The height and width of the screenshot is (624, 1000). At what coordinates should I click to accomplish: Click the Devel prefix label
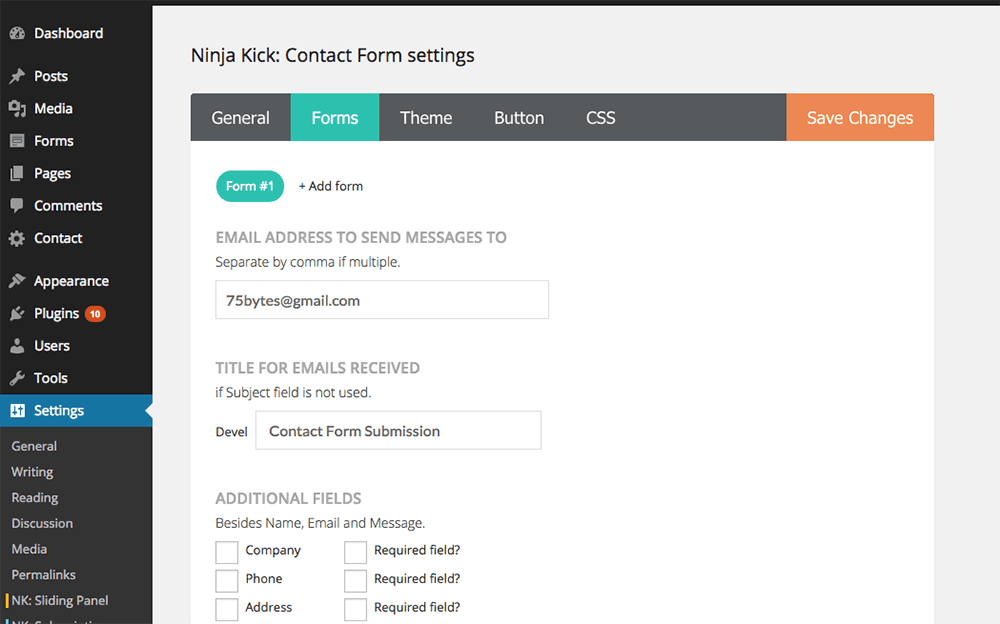(232, 432)
